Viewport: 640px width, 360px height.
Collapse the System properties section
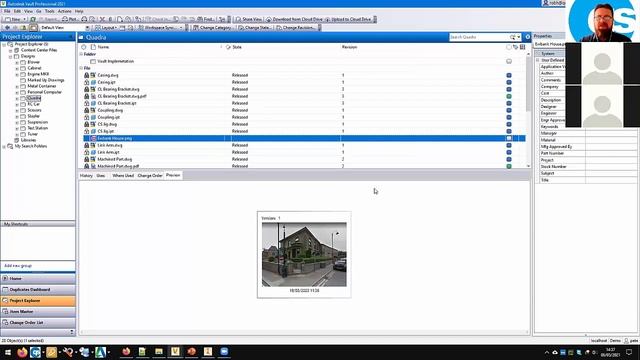[538, 54]
